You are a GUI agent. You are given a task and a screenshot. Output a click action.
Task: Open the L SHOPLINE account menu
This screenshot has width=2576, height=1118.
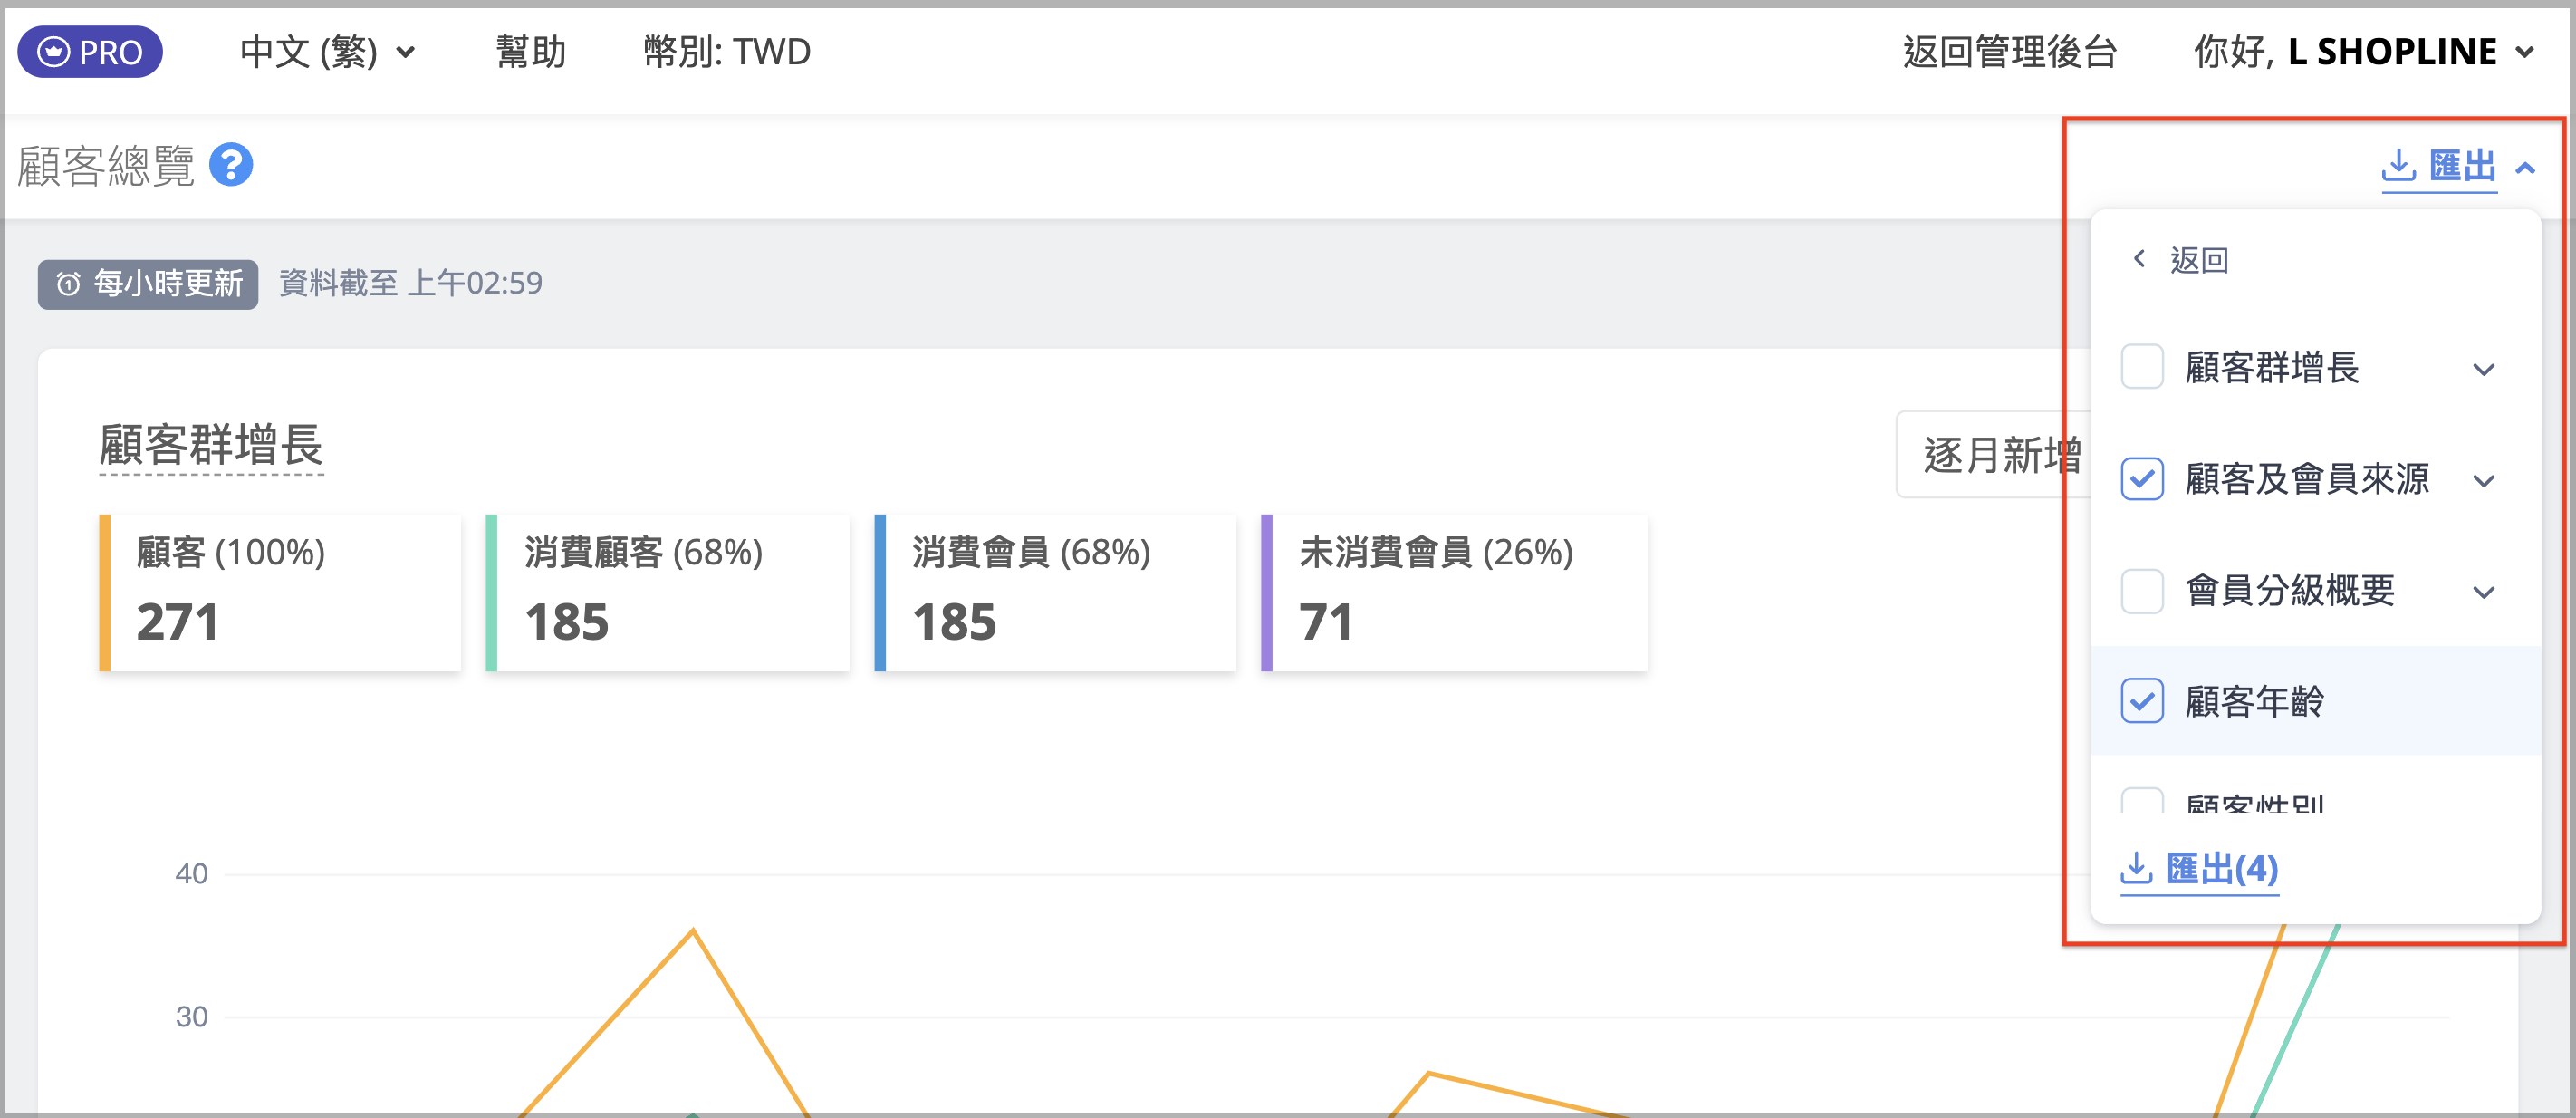tap(2363, 52)
